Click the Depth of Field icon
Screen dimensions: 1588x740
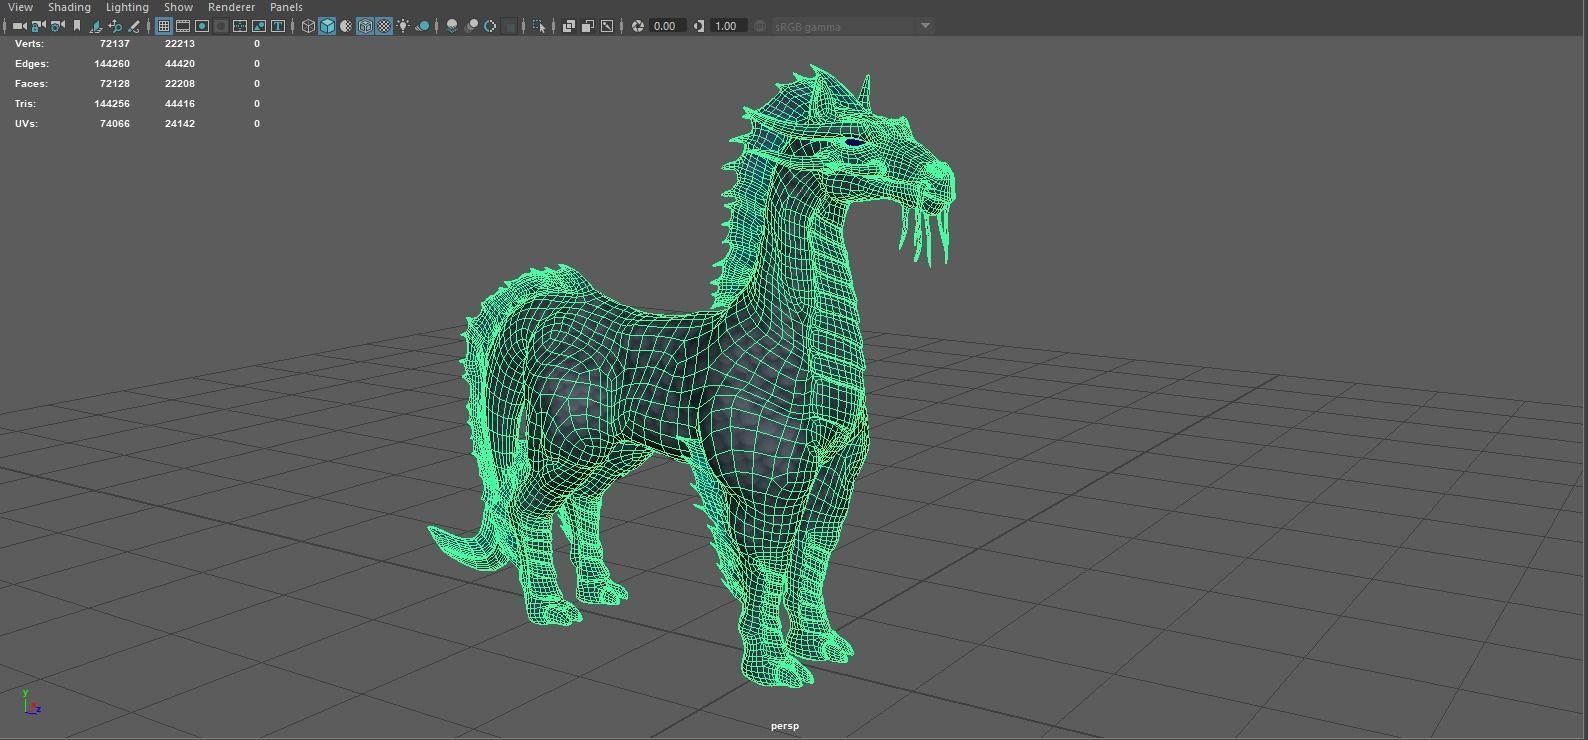pyautogui.click(x=510, y=26)
